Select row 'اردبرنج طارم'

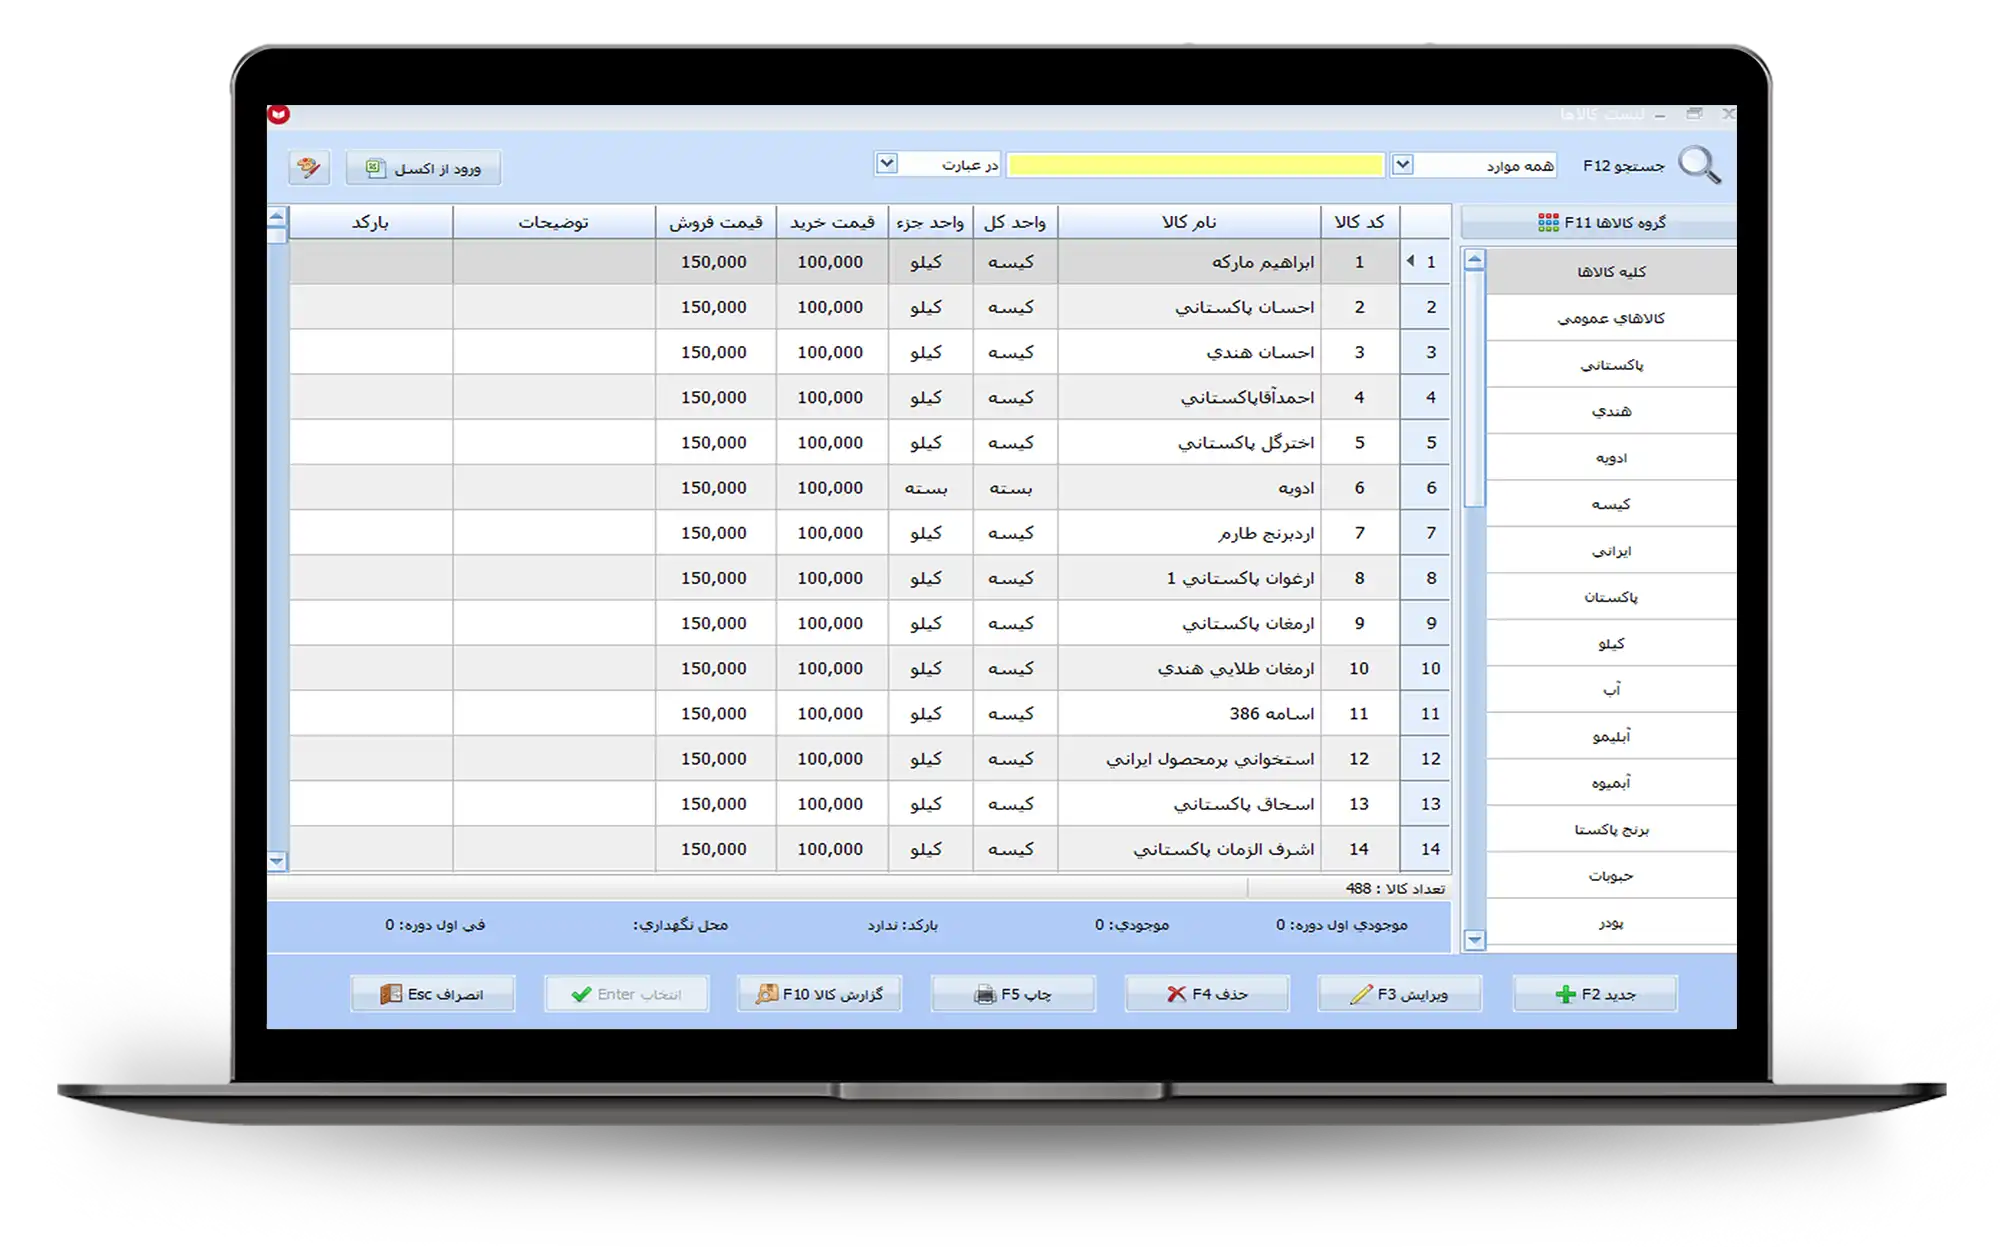click(870, 533)
